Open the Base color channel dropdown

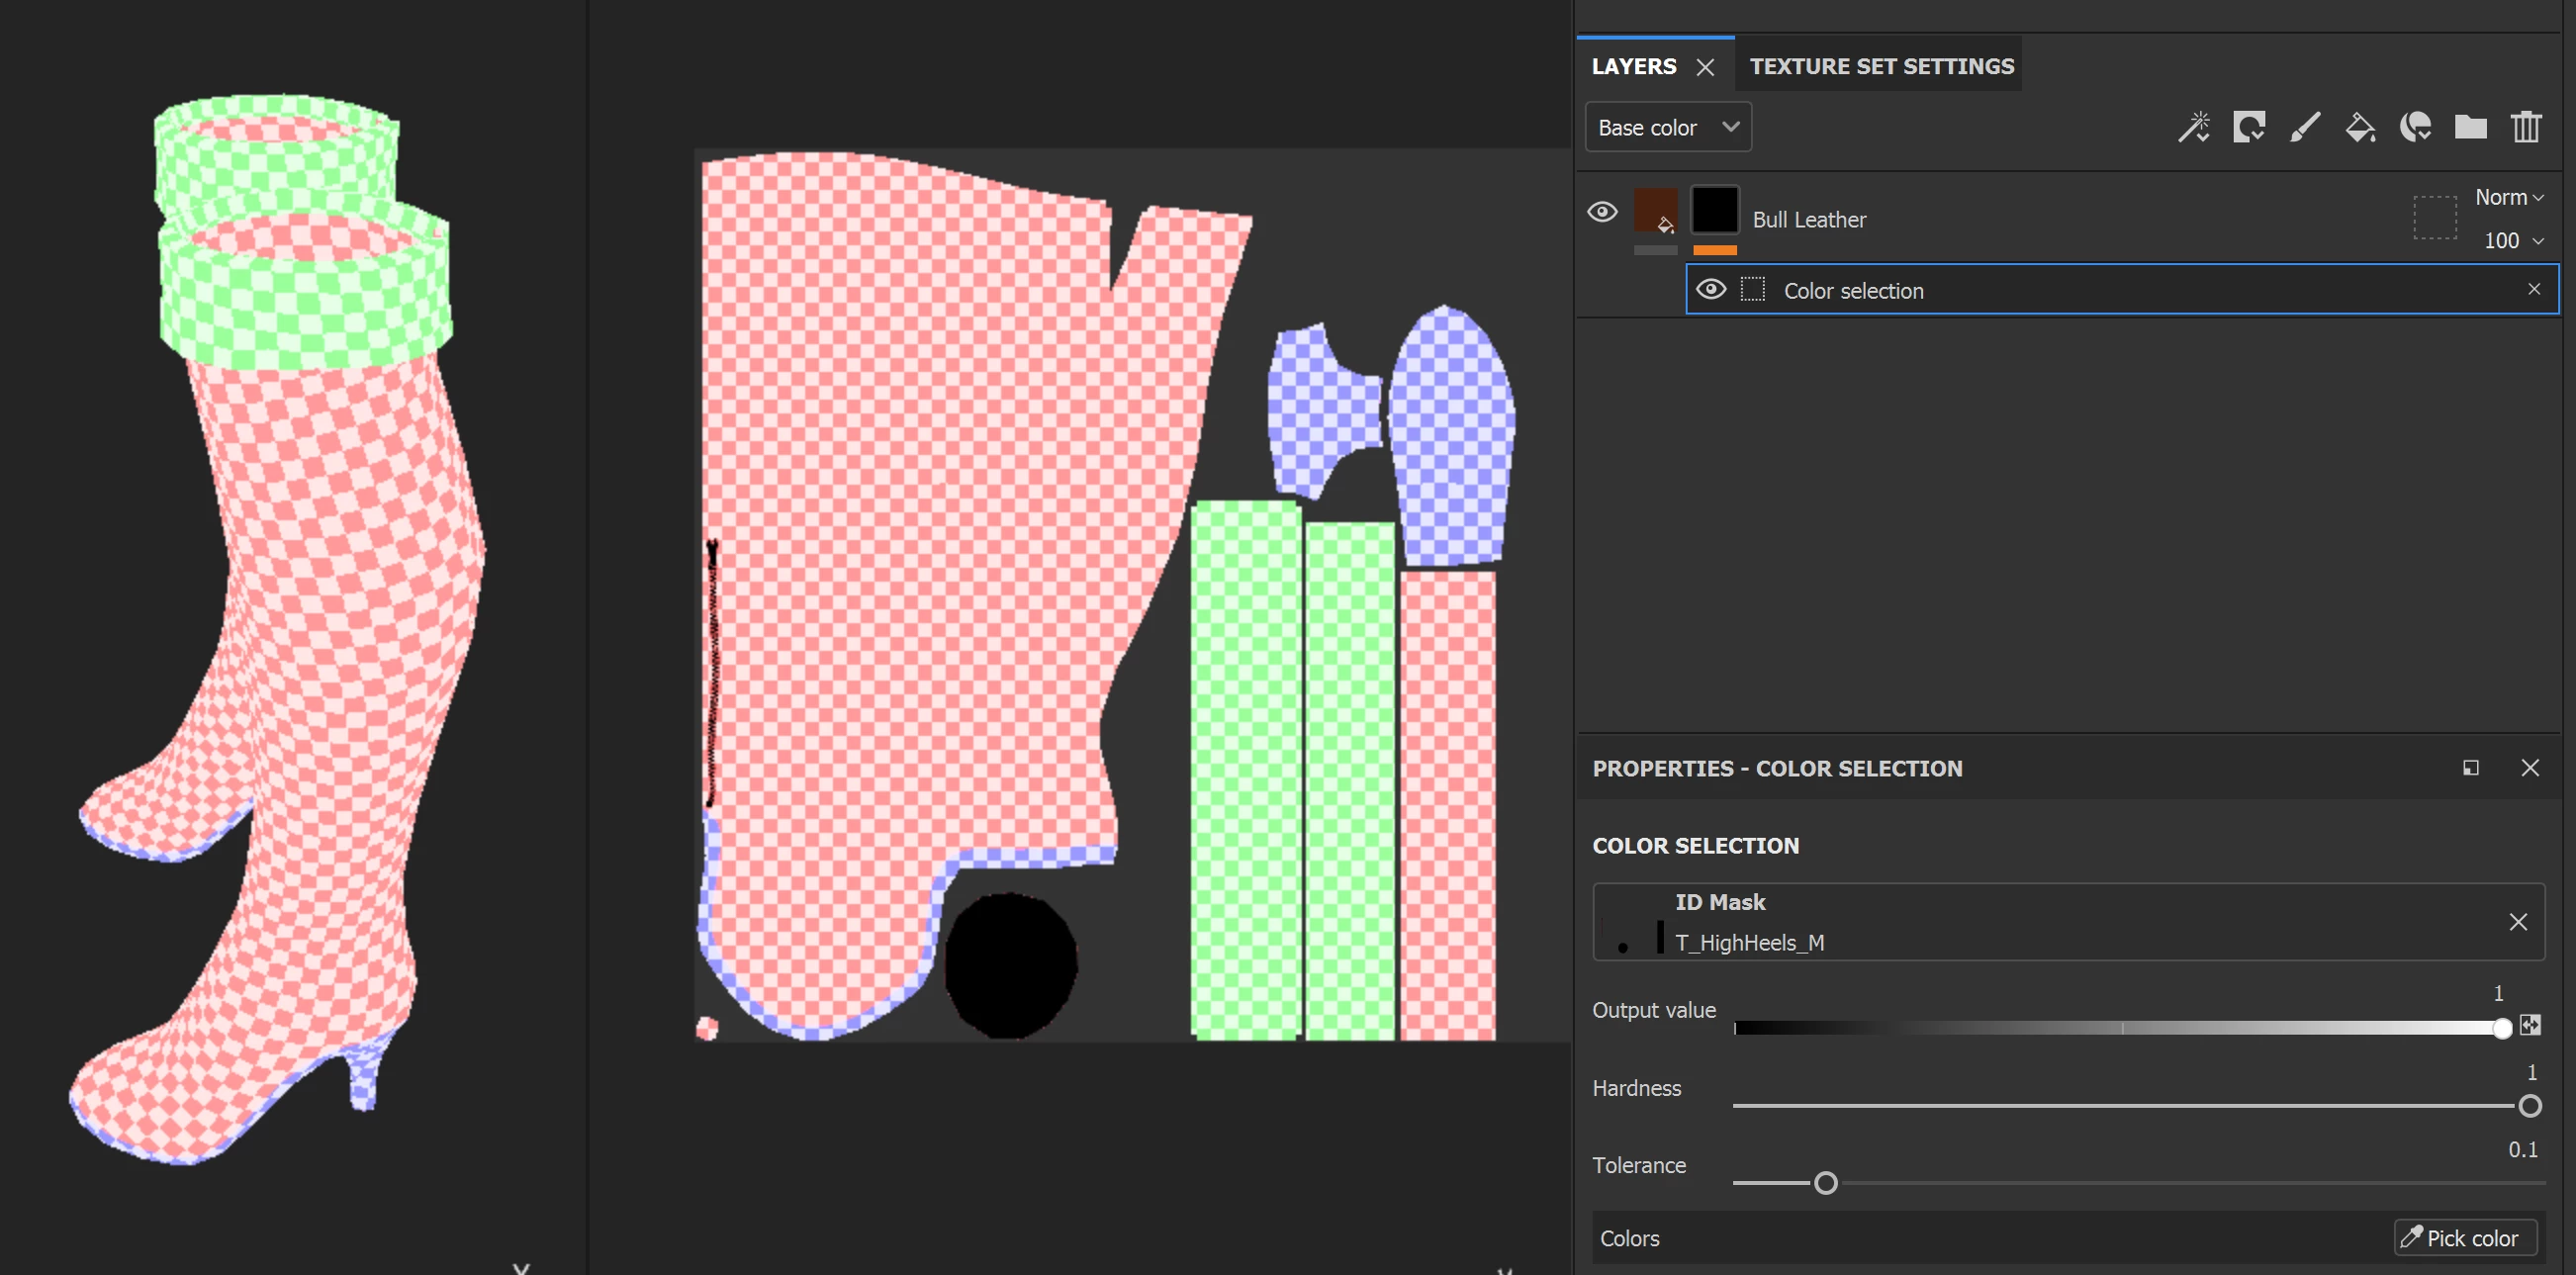click(1668, 128)
